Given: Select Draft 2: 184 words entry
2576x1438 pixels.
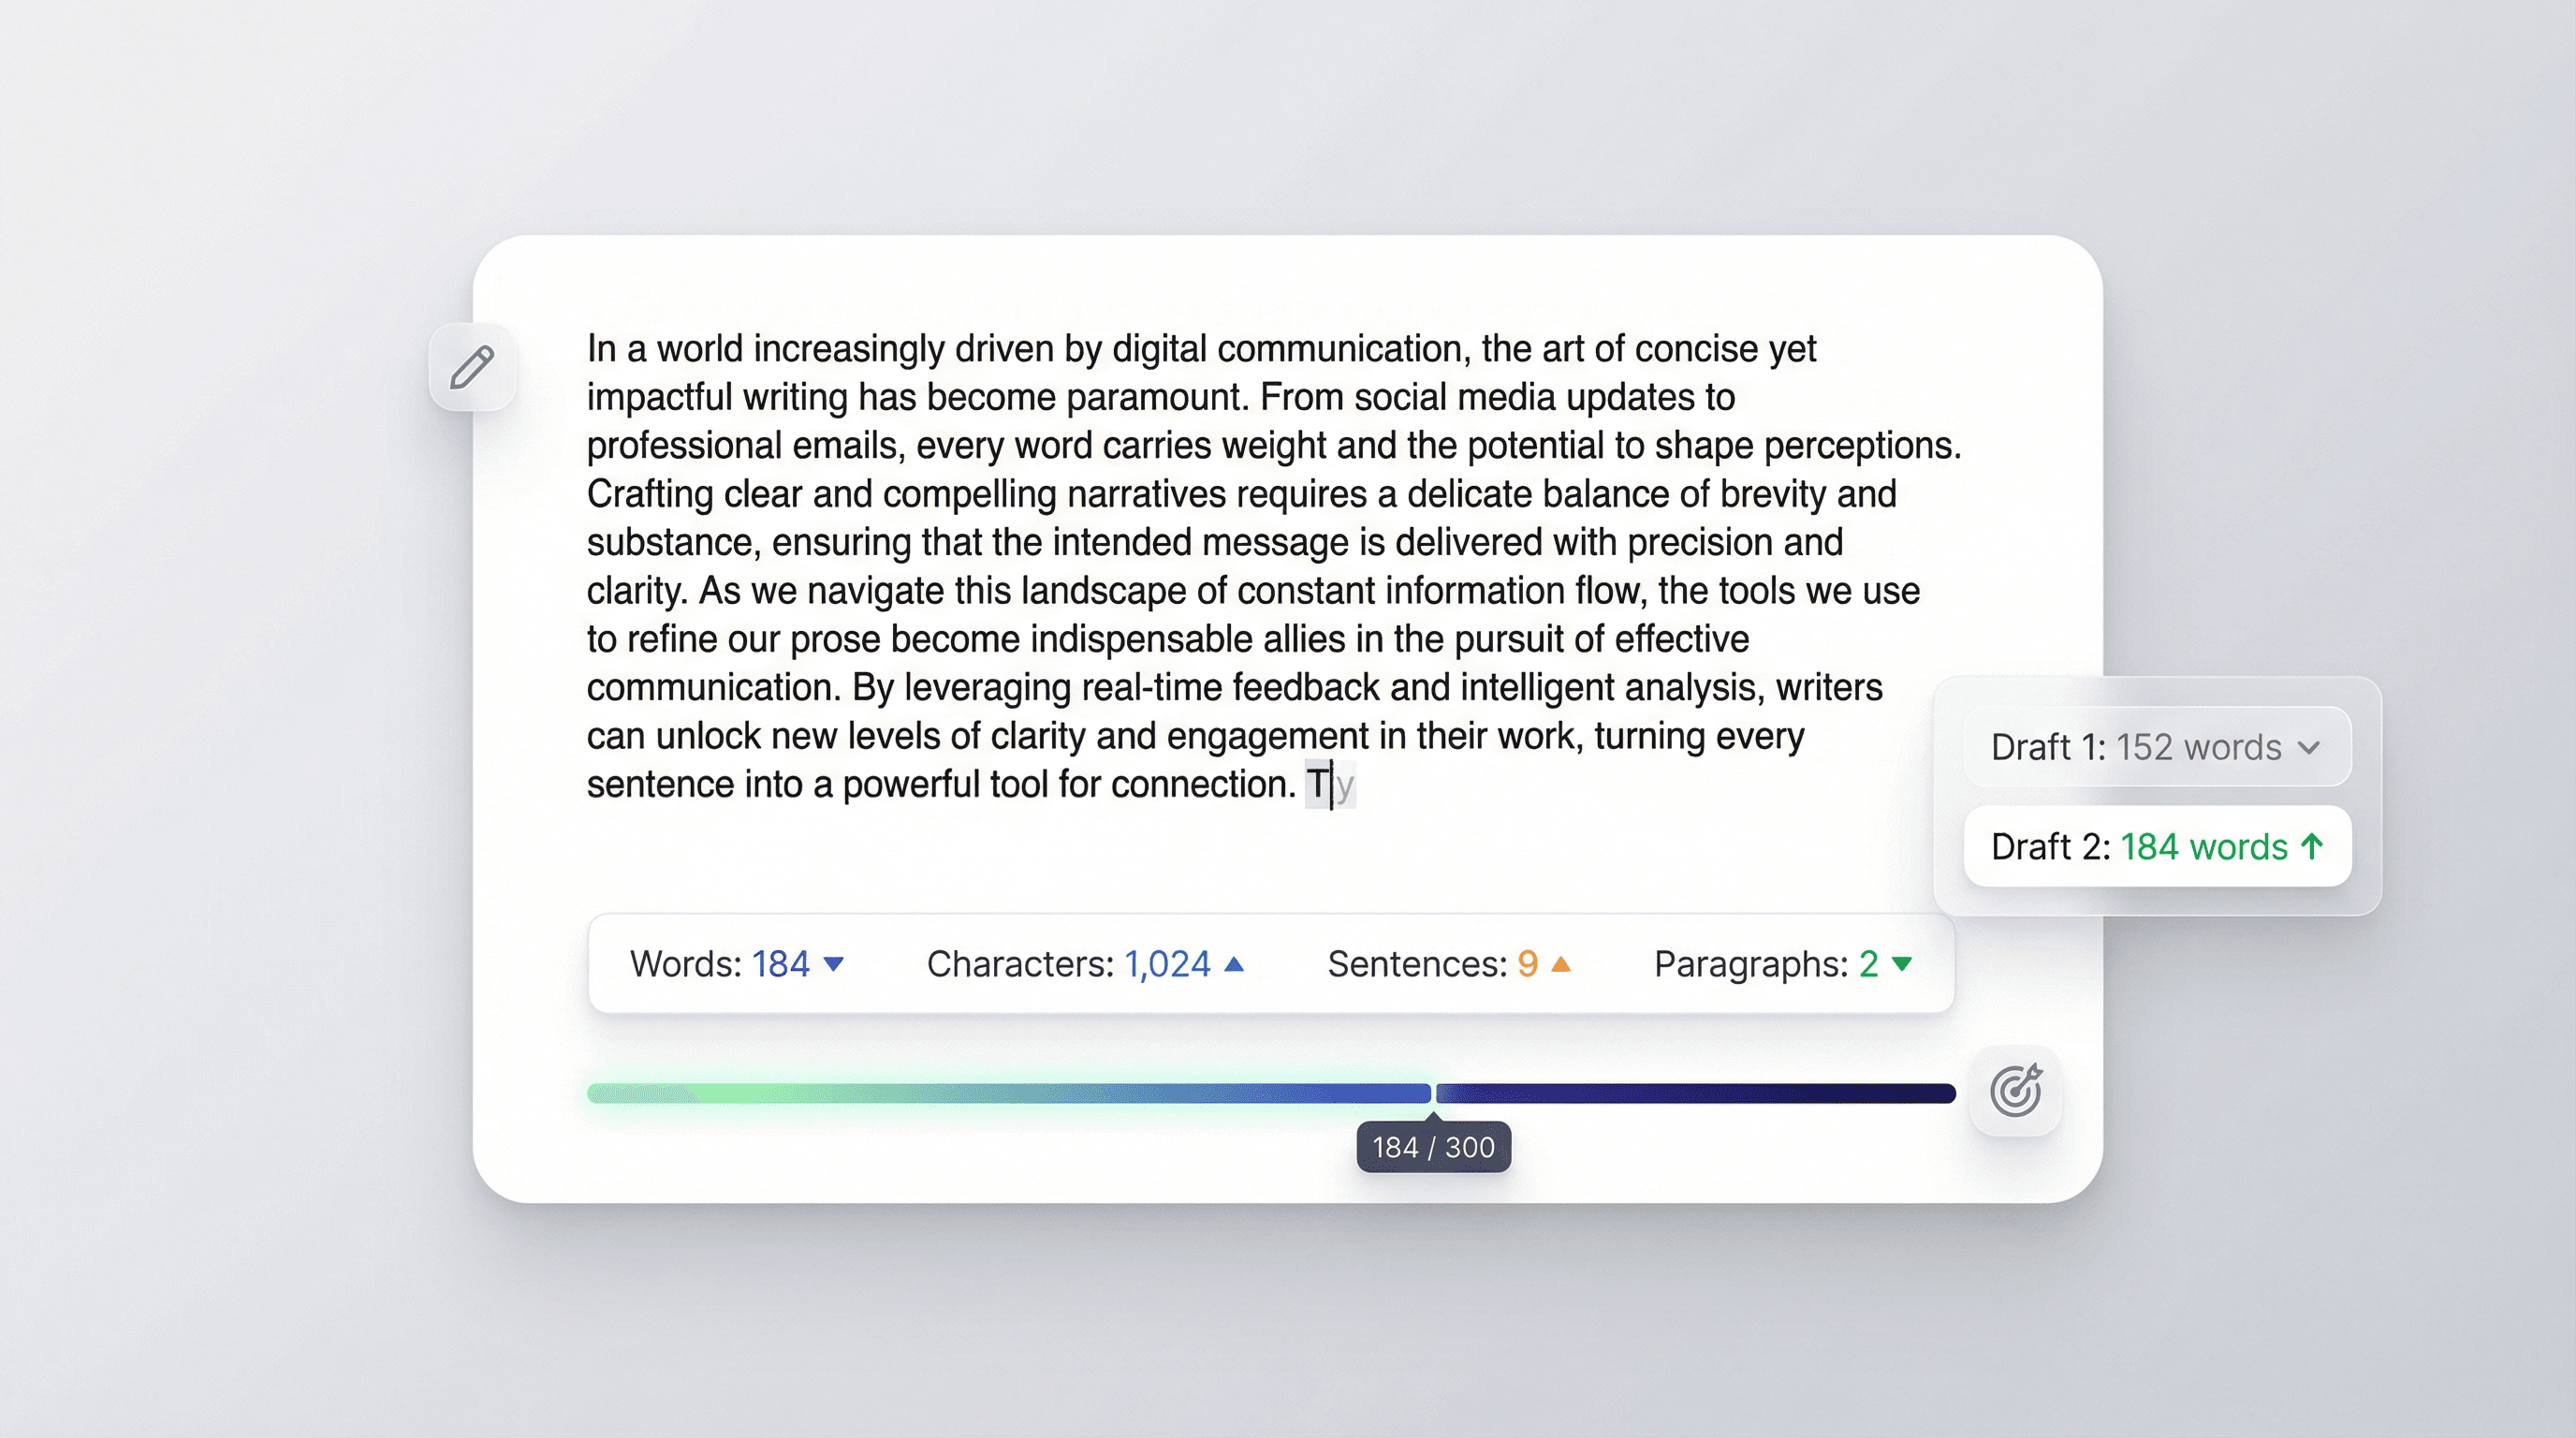Looking at the screenshot, I should (x=2140, y=847).
